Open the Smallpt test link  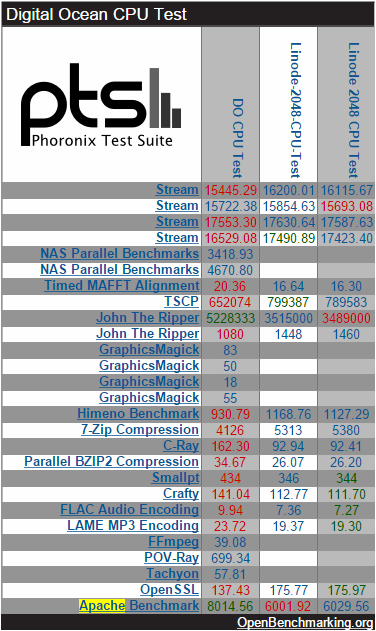(176, 478)
